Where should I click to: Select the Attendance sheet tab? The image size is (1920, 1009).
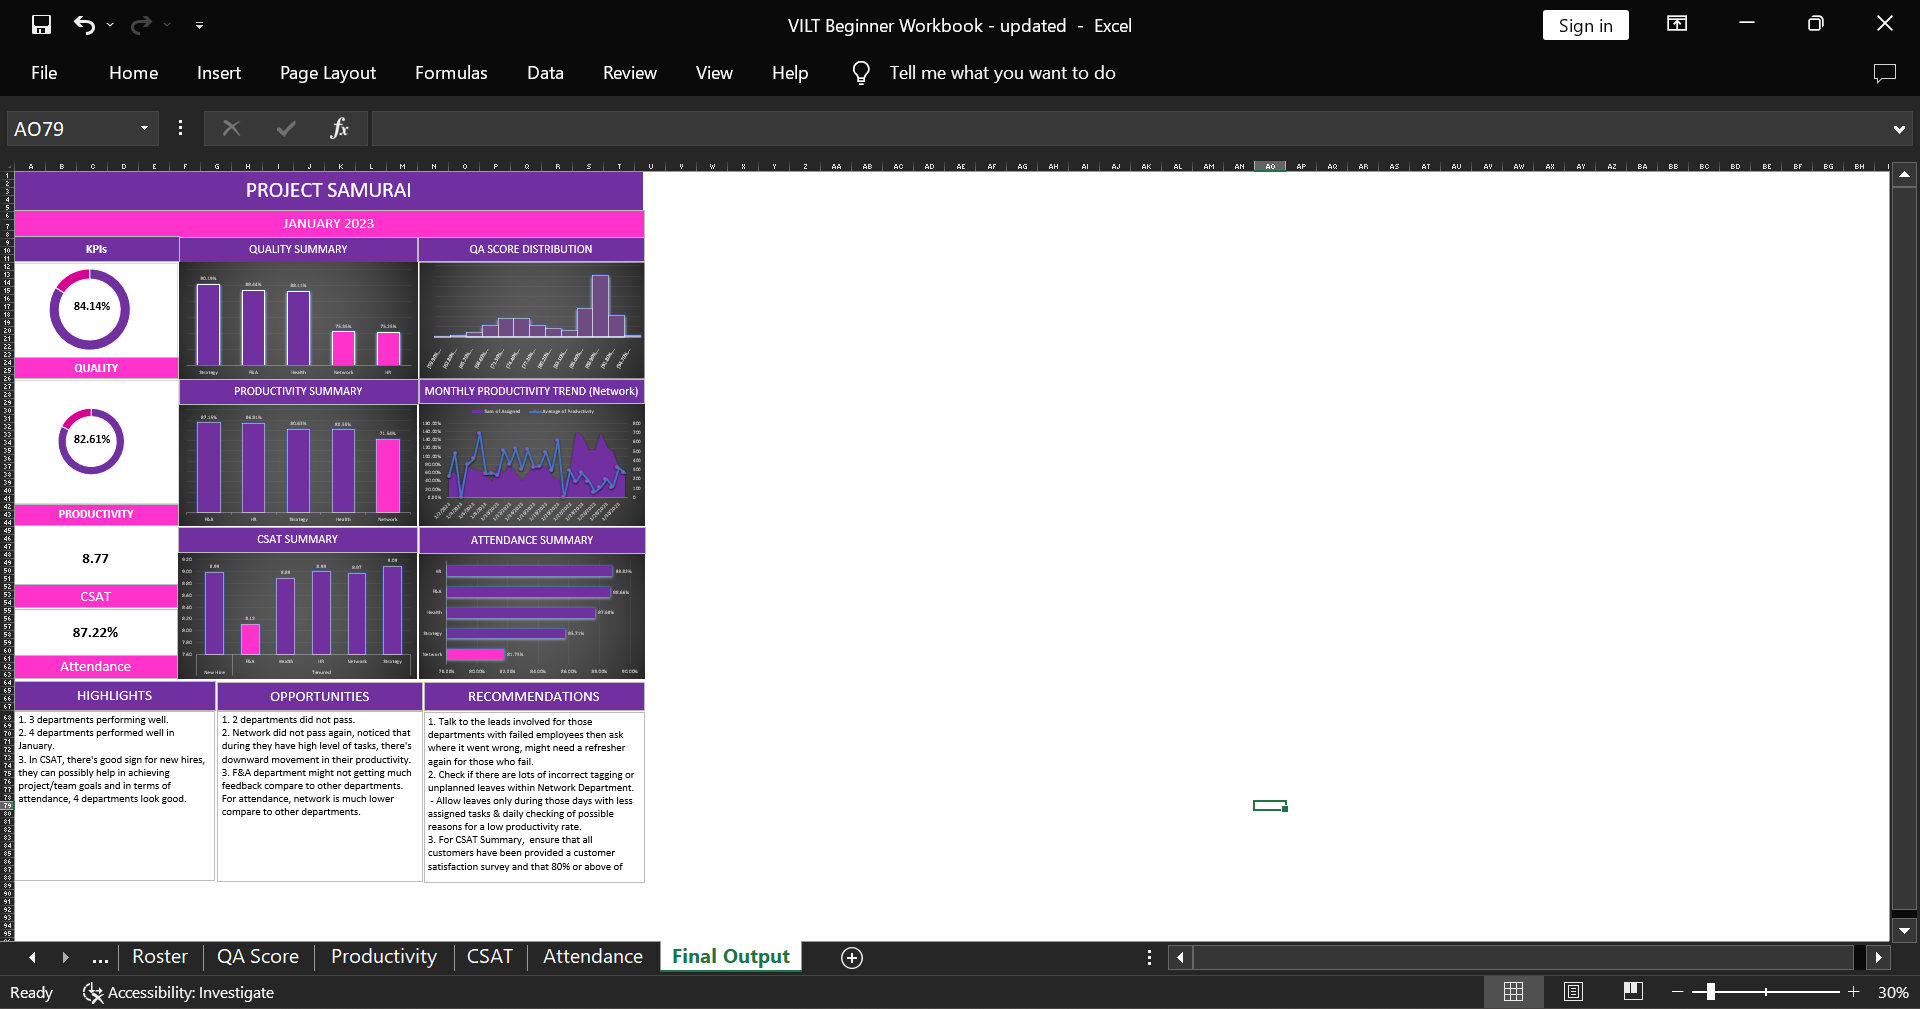pos(592,956)
